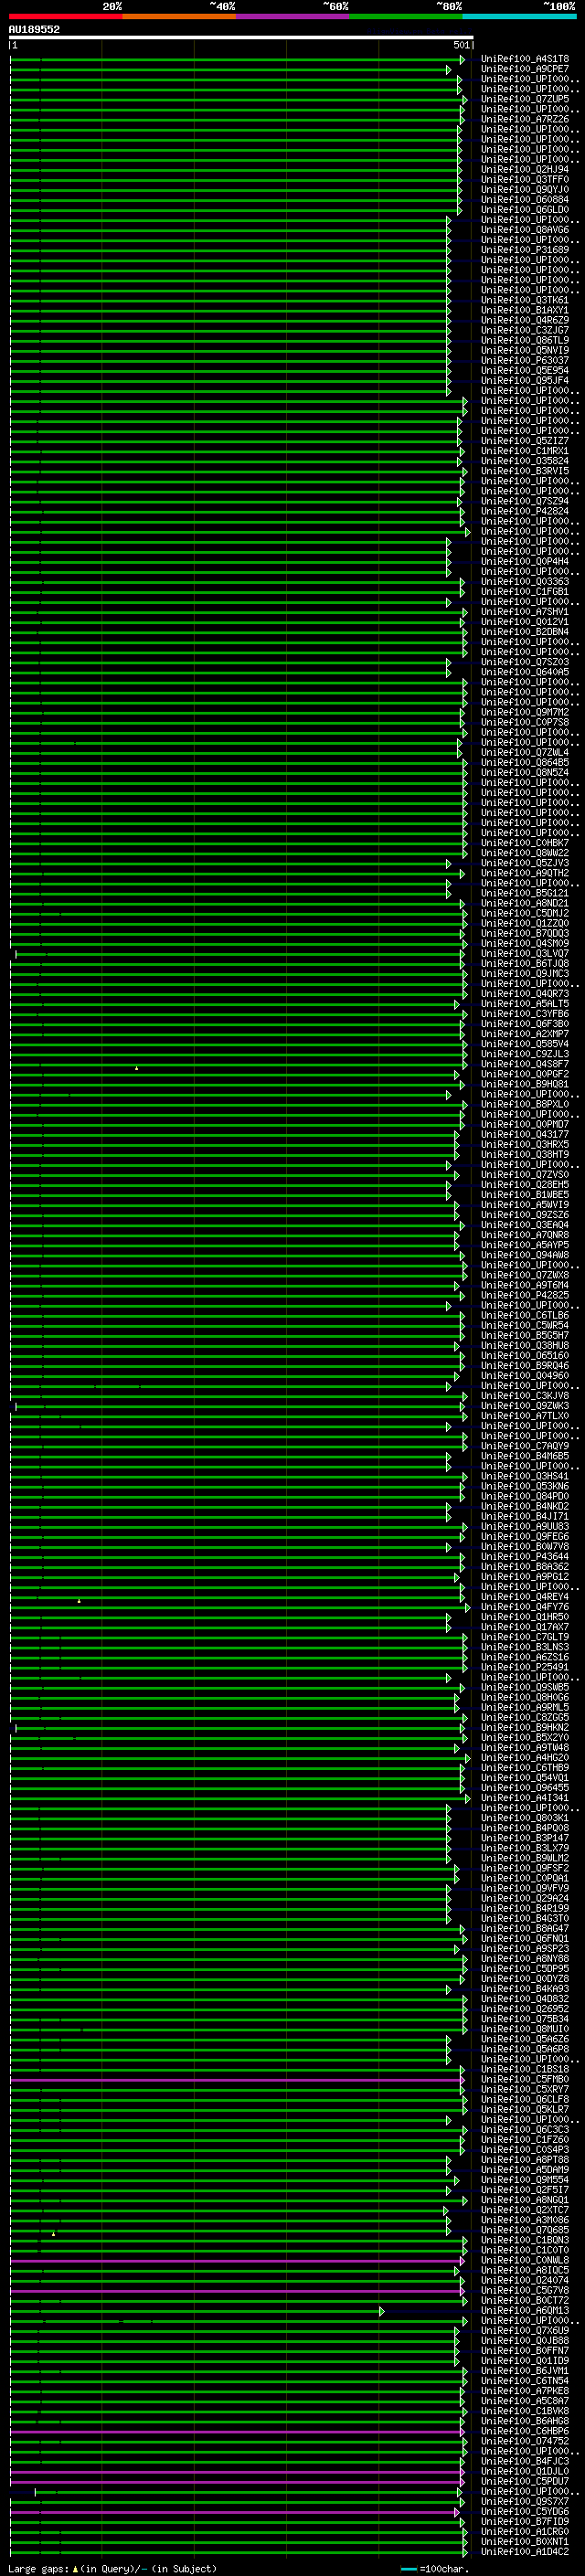Select hit UniRef100_Q2HJ94
585x2576 pixels.
pos(524,169)
